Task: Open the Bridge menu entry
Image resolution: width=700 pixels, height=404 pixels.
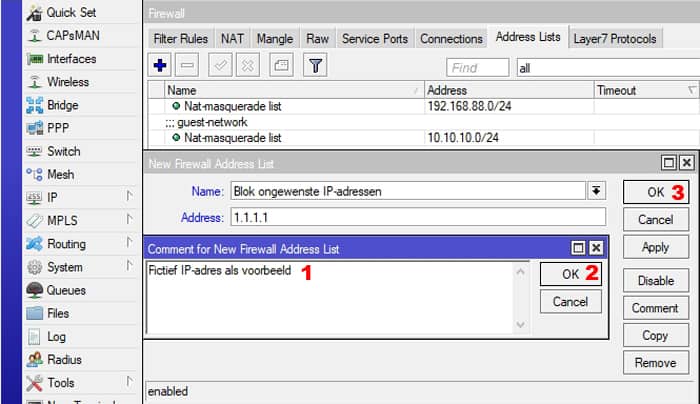Action: 52,105
